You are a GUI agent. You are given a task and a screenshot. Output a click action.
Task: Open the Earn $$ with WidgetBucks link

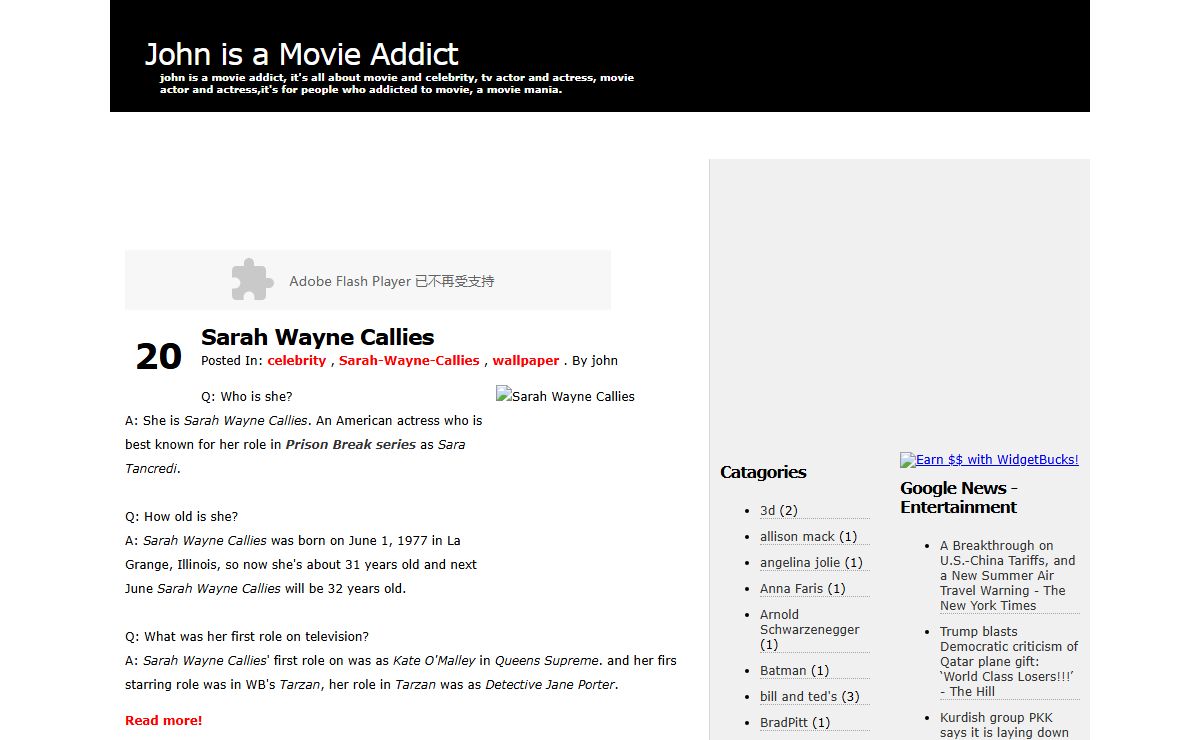point(989,460)
